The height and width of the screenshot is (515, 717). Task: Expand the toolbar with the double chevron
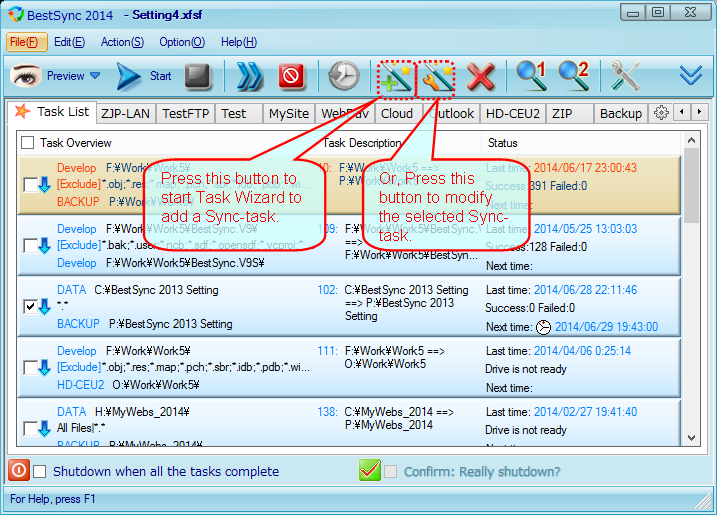point(690,75)
